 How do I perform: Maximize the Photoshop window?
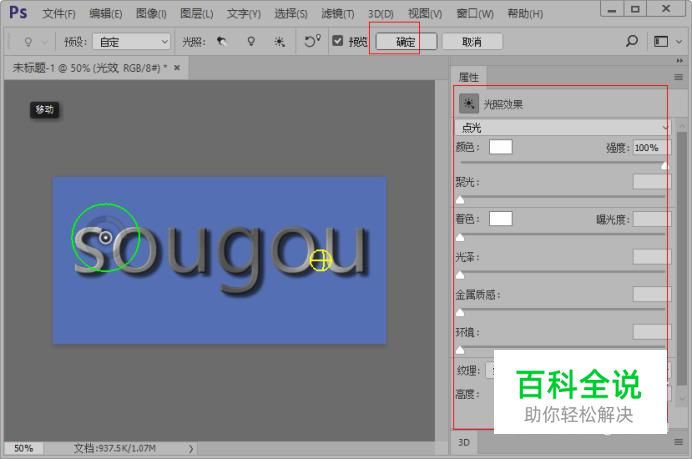coord(635,9)
